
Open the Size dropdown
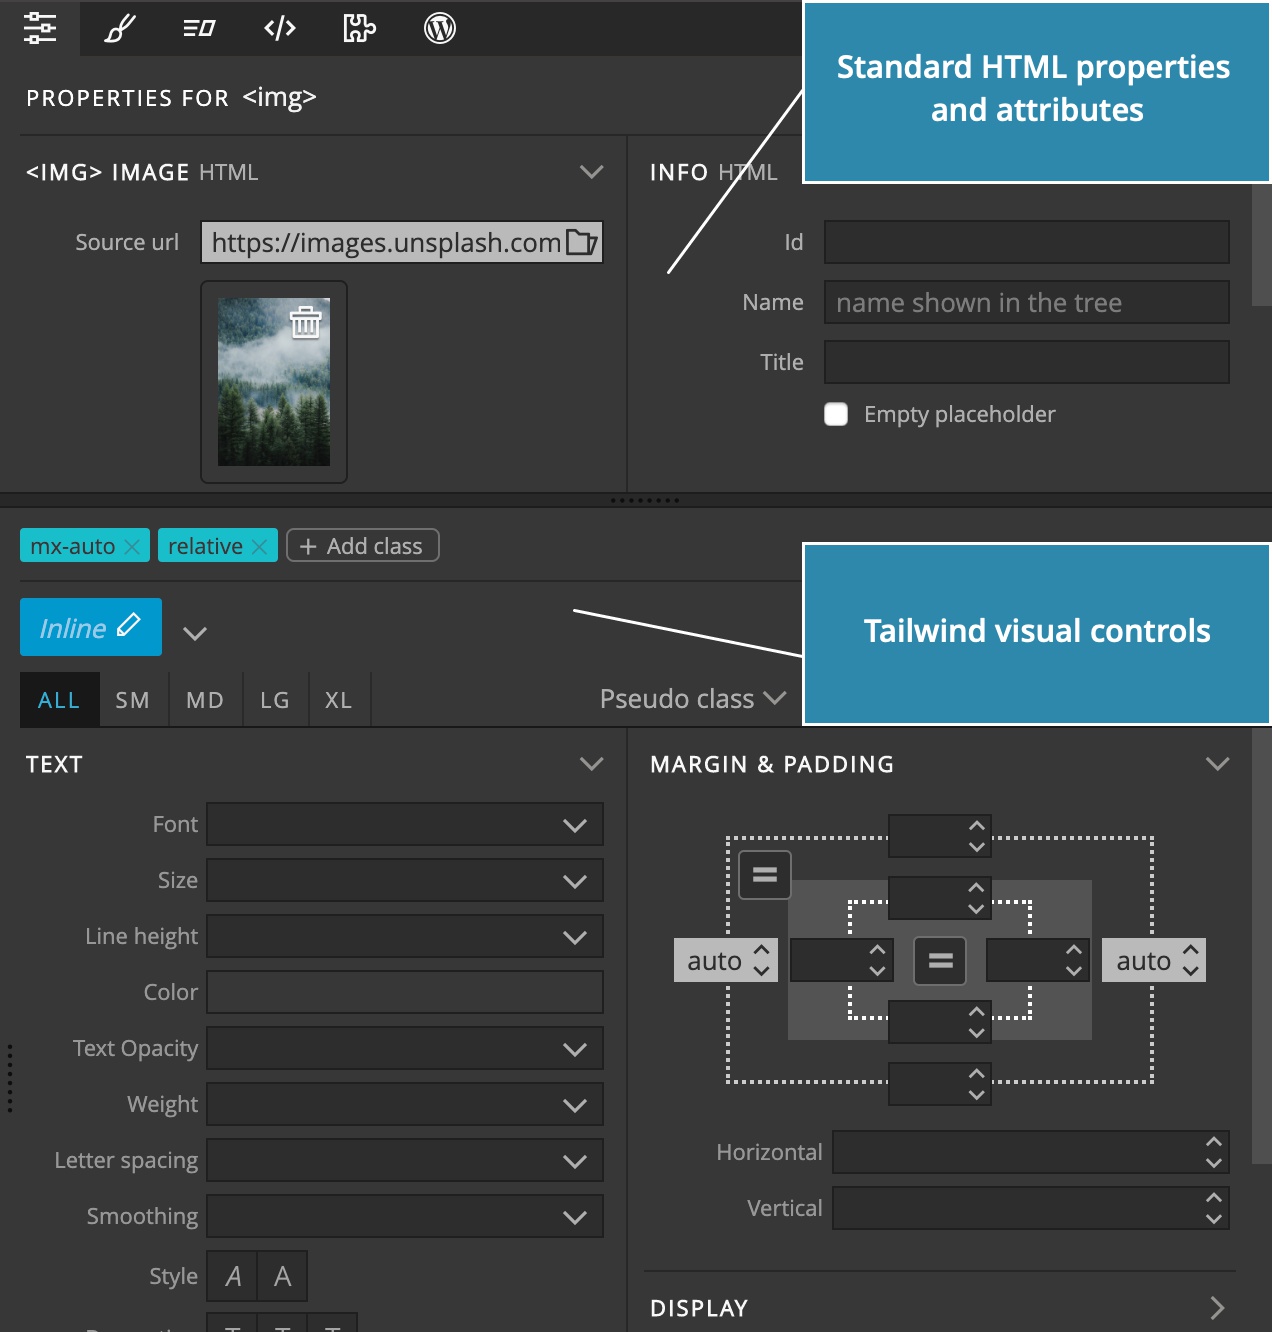(405, 880)
